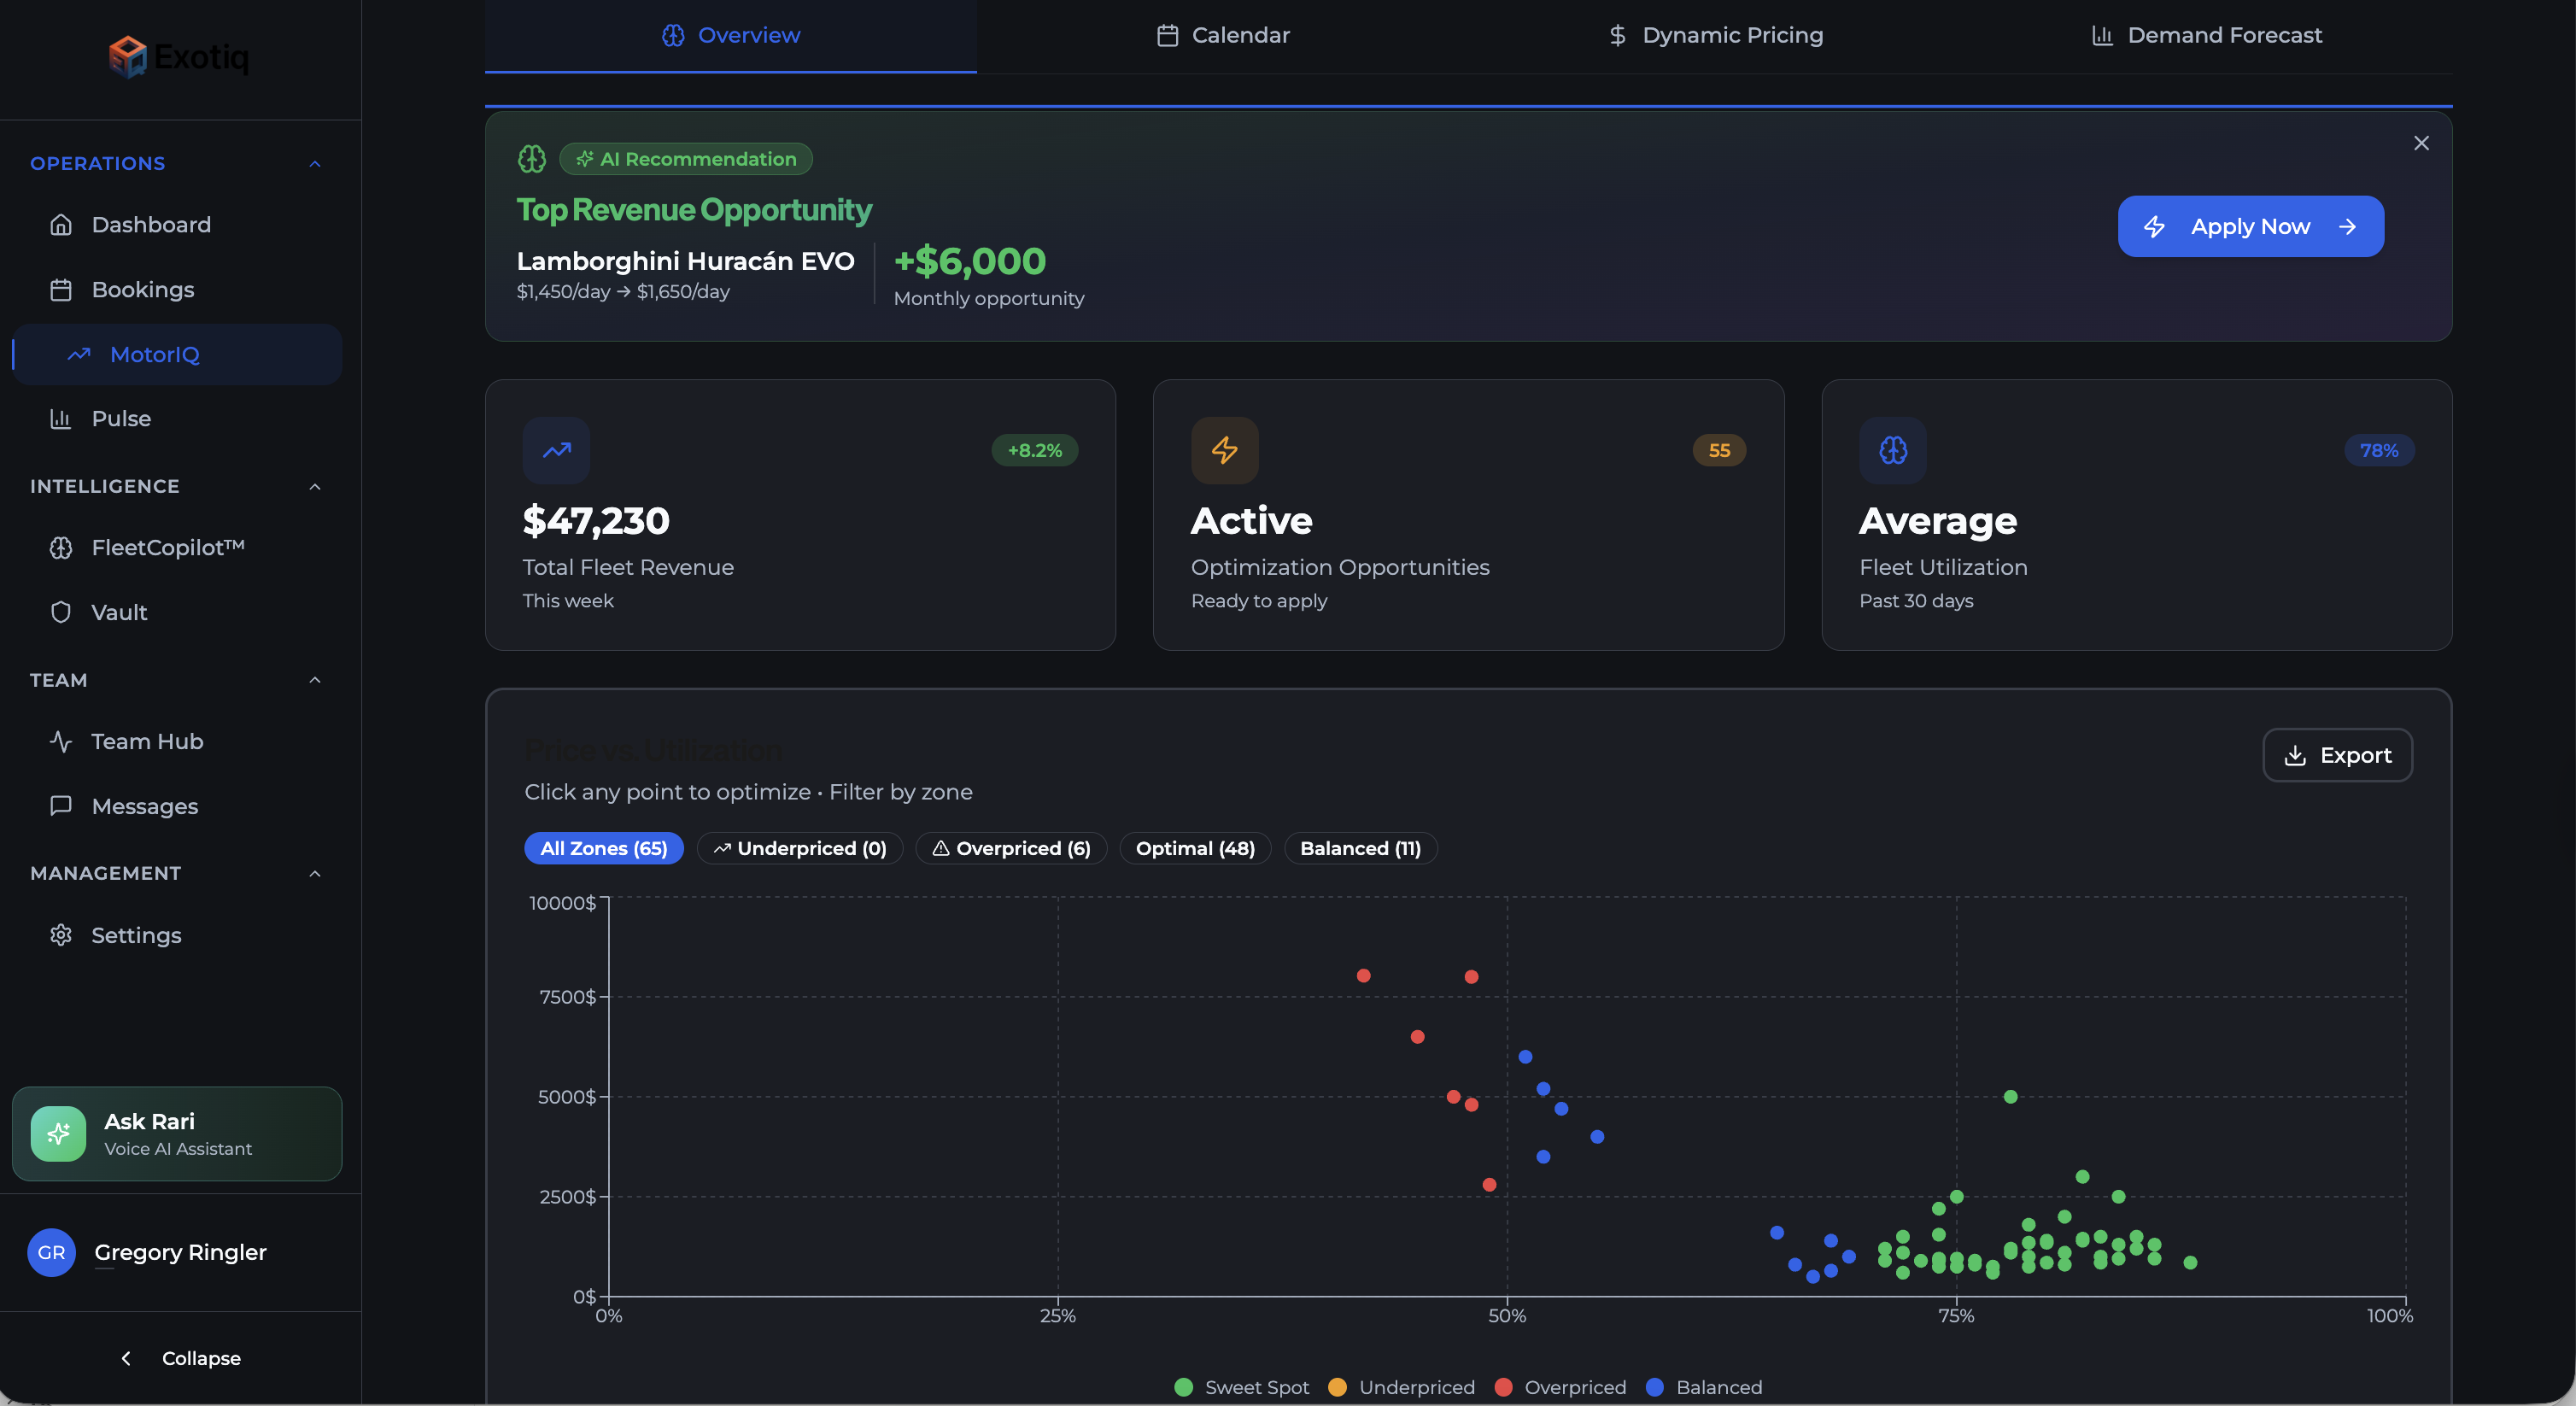The height and width of the screenshot is (1406, 2576).
Task: Show only Optimal zones on the chart
Action: point(1194,848)
